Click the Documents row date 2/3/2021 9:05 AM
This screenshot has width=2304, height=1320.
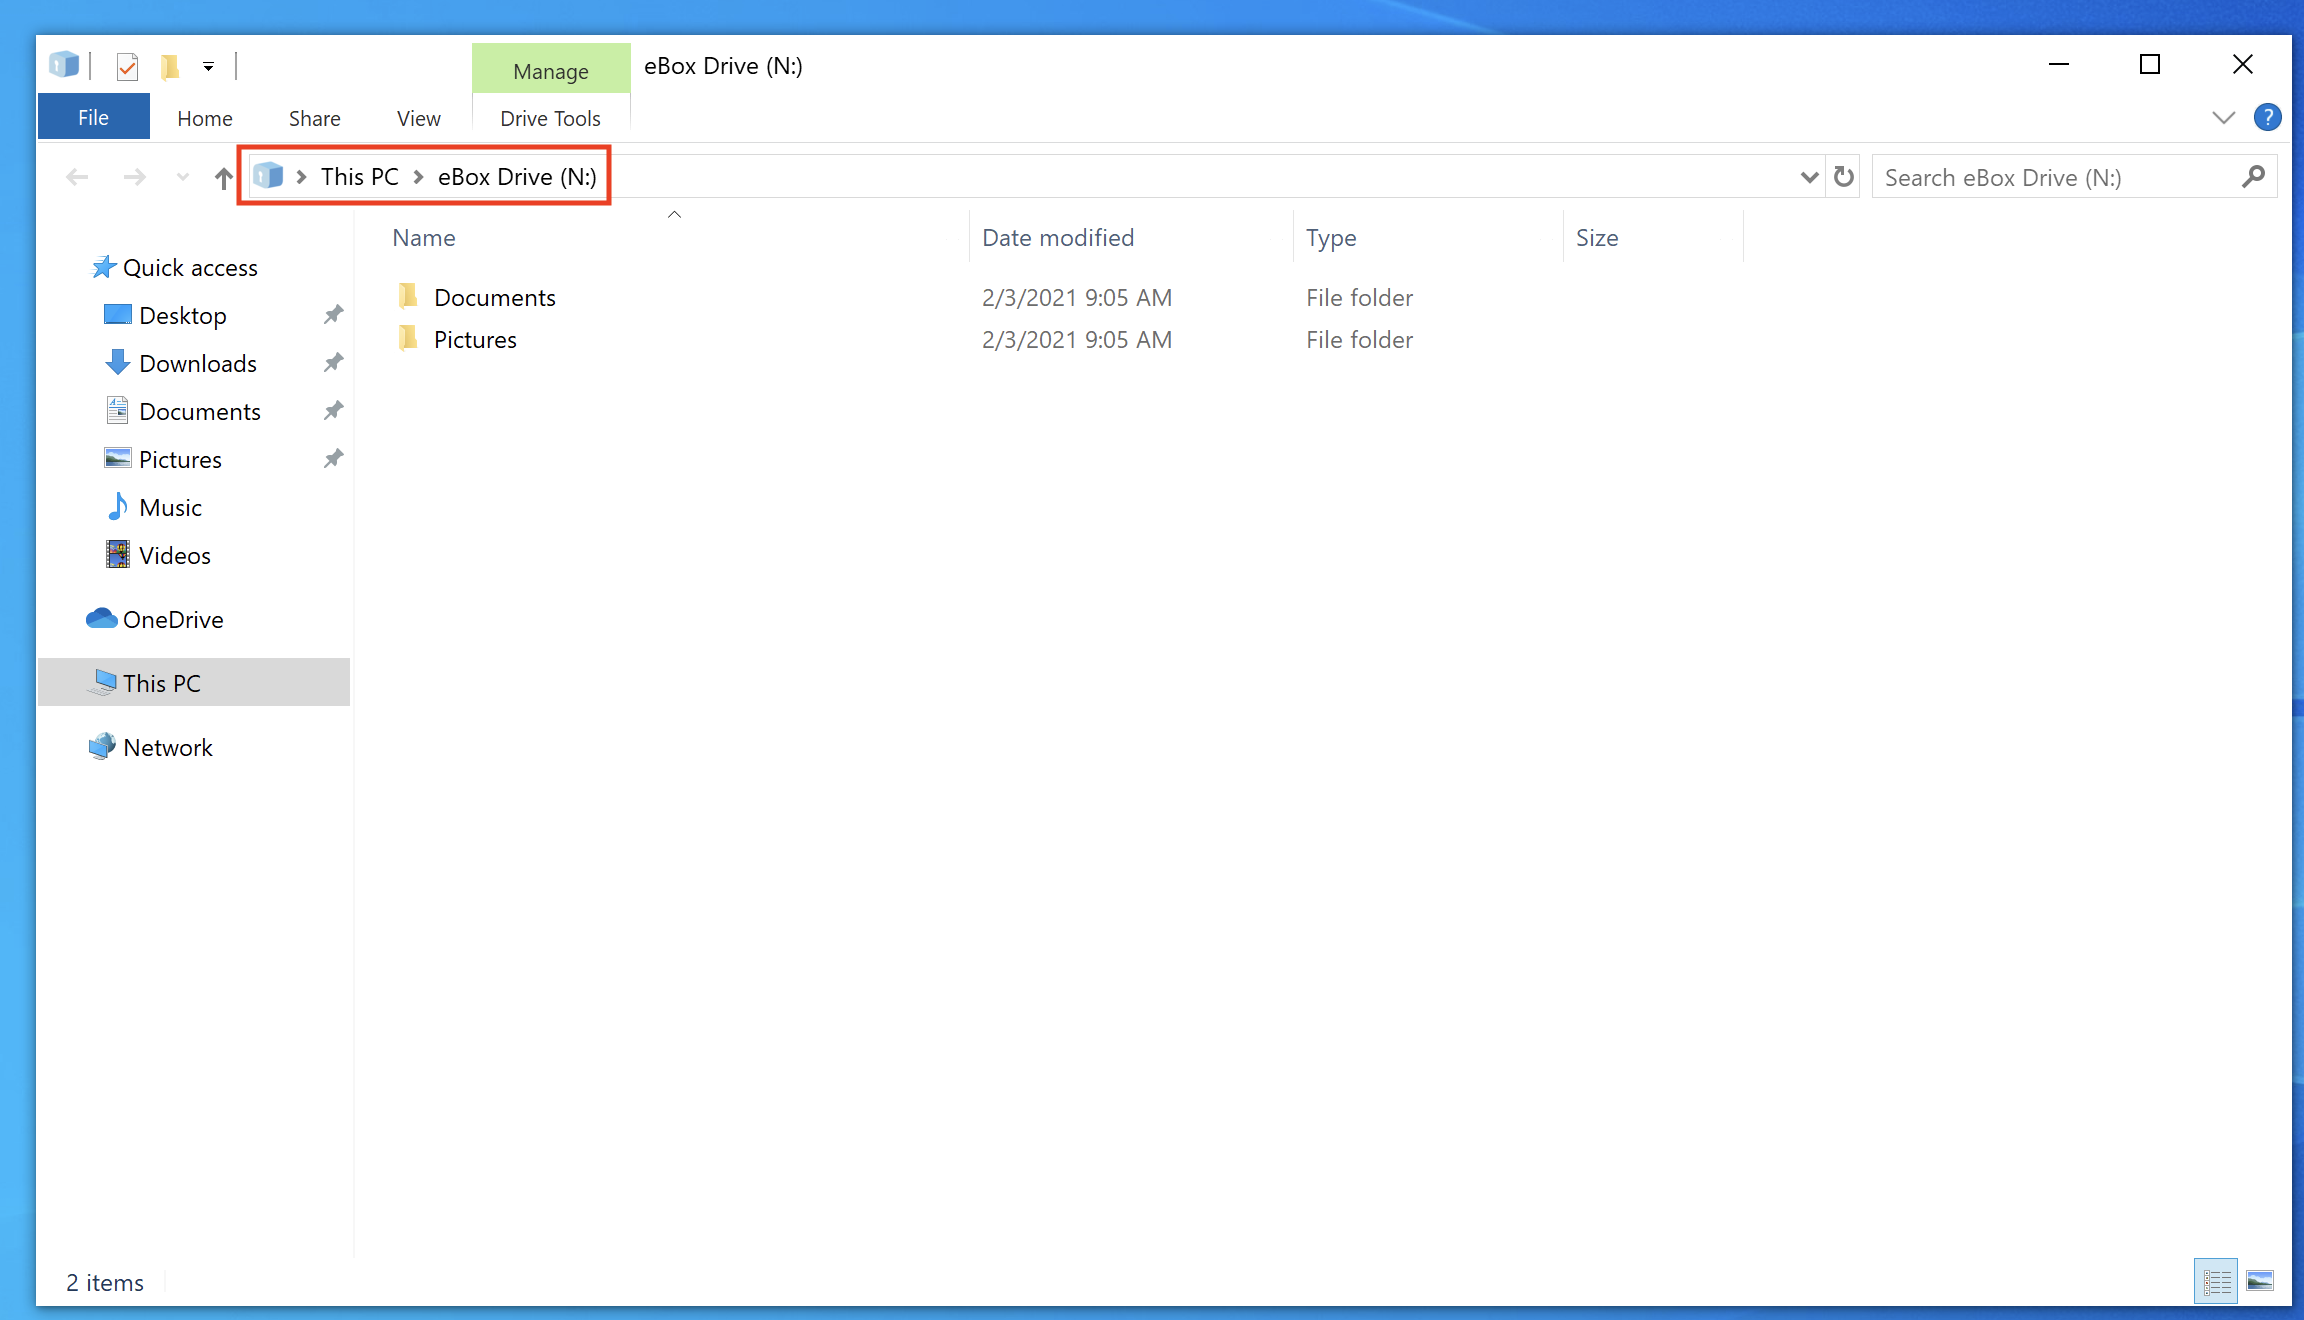coord(1077,297)
